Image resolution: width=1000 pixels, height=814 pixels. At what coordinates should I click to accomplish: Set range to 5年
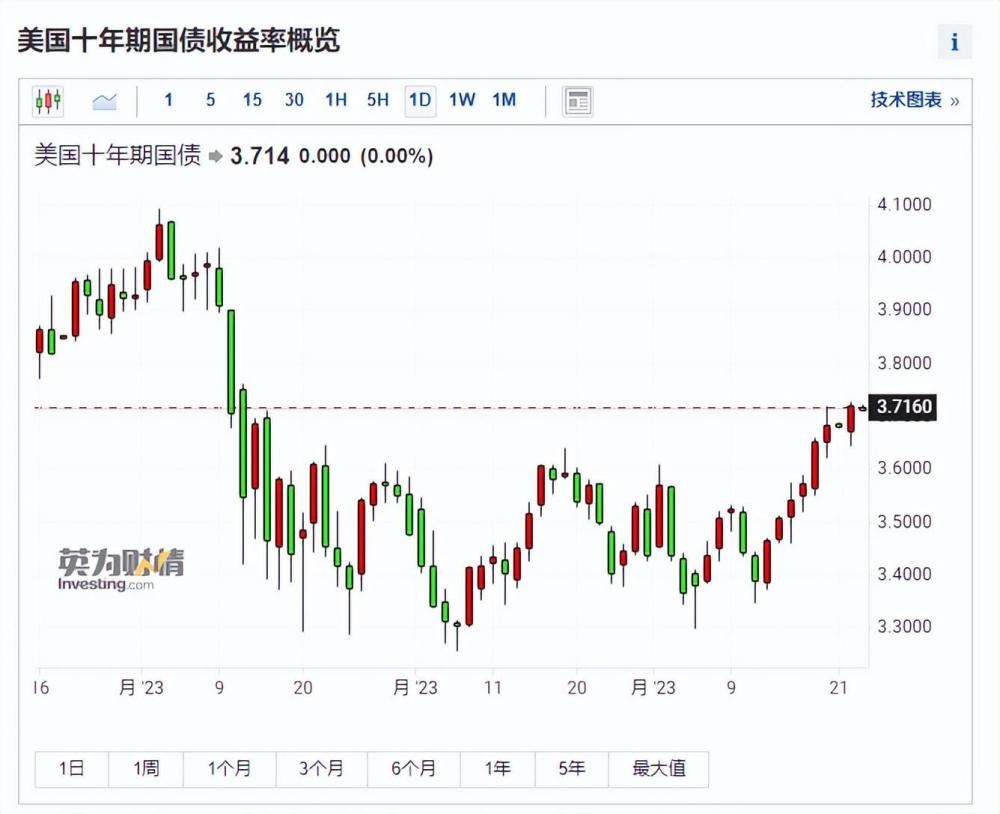572,769
